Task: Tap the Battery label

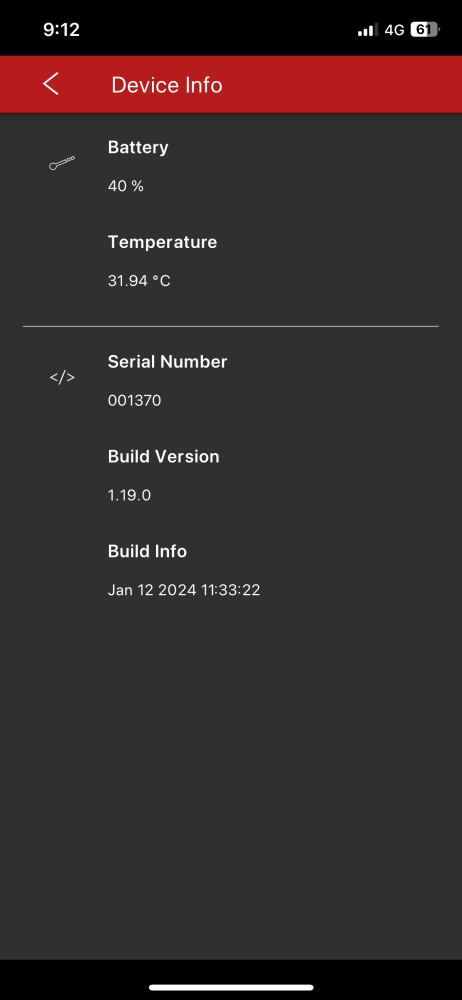Action: pyautogui.click(x=138, y=147)
